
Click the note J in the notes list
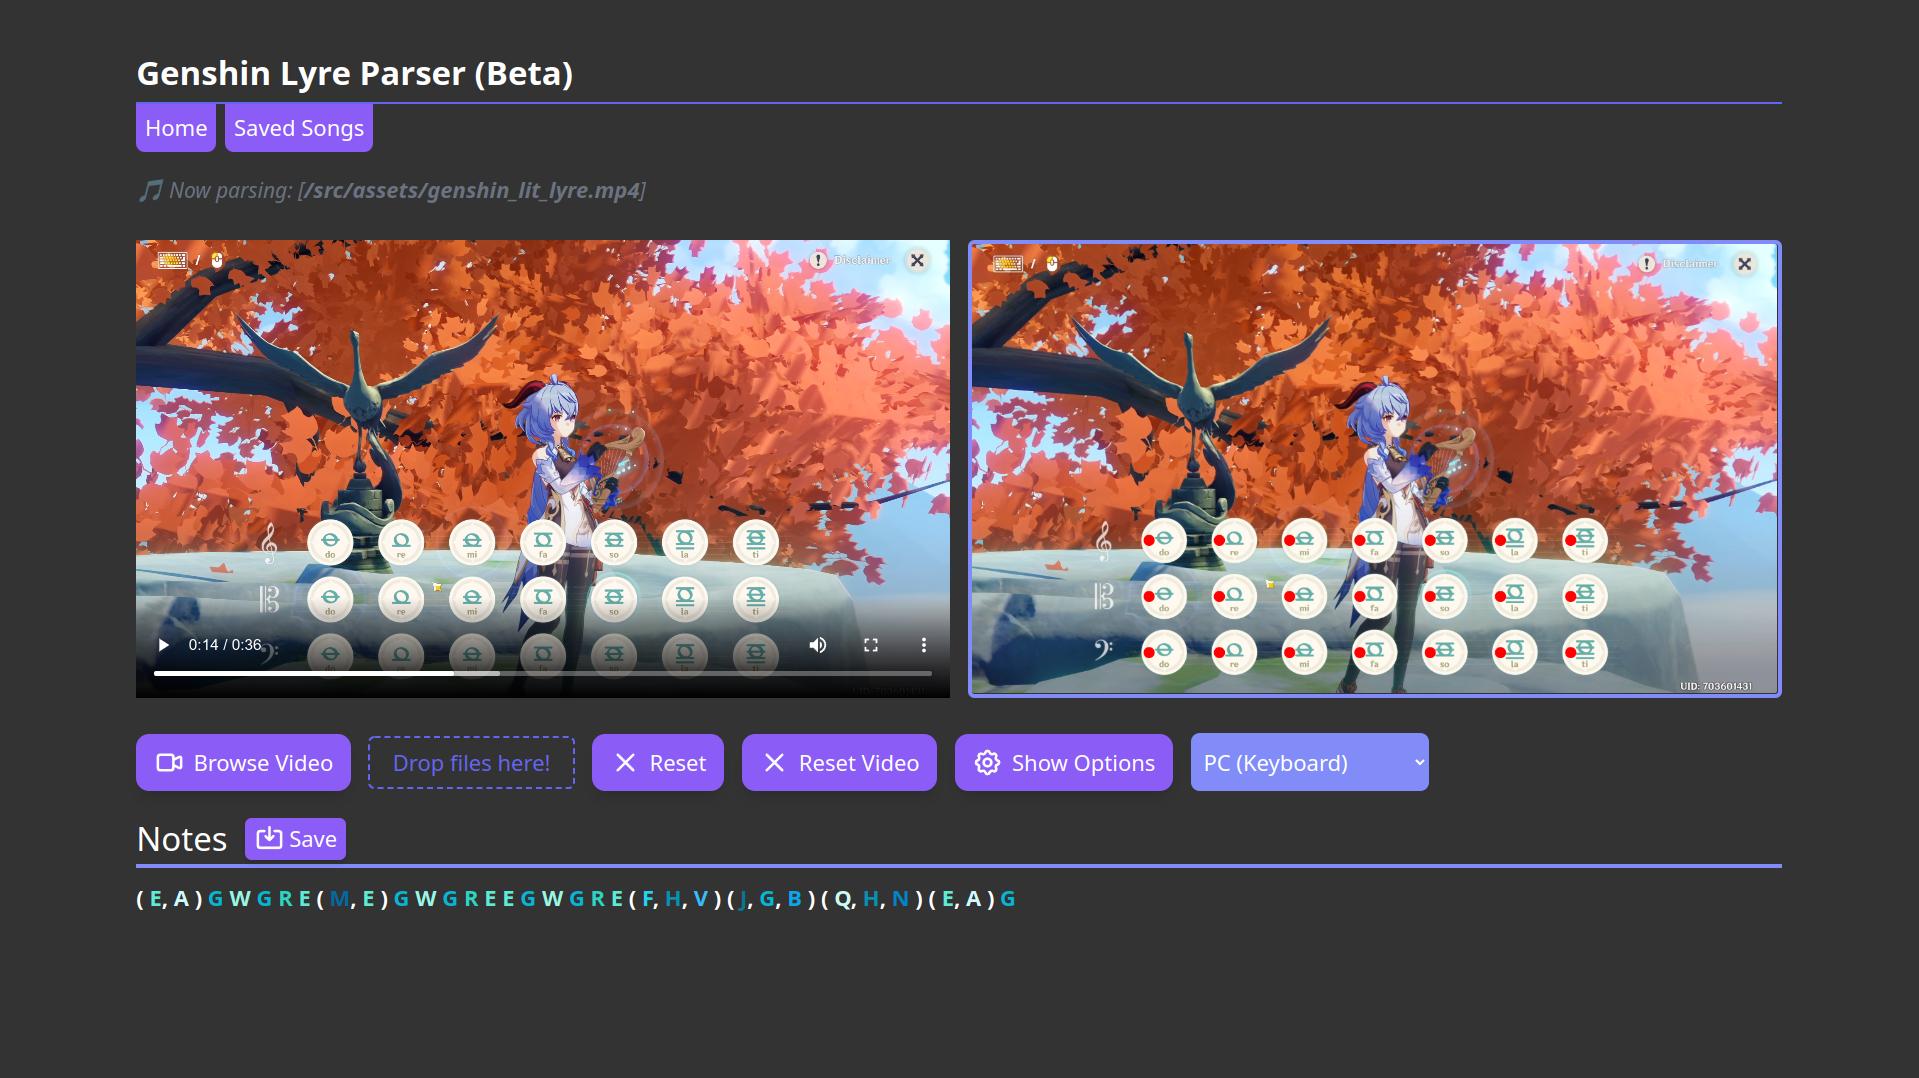(742, 899)
